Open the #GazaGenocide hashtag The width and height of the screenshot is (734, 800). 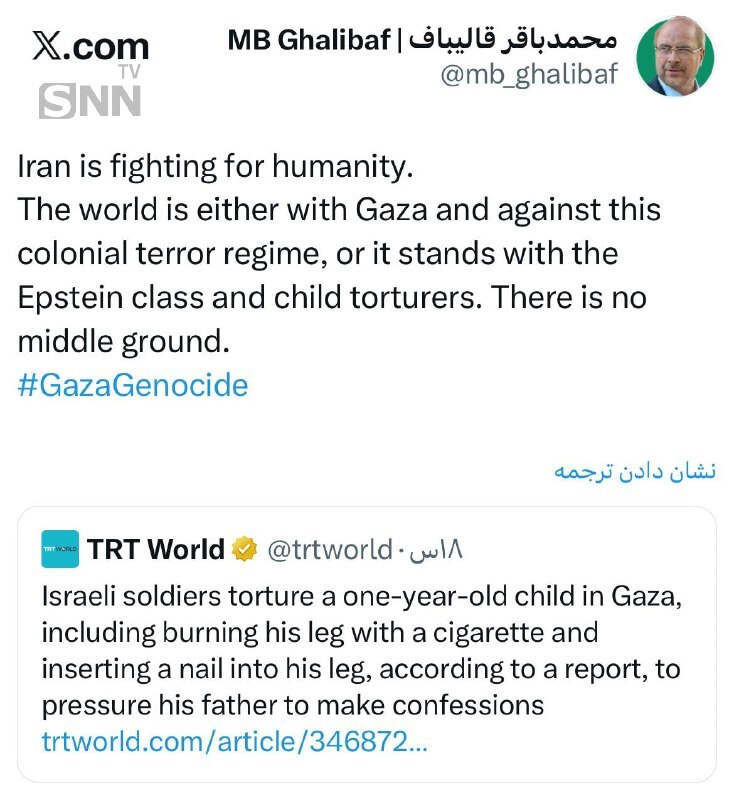132,385
